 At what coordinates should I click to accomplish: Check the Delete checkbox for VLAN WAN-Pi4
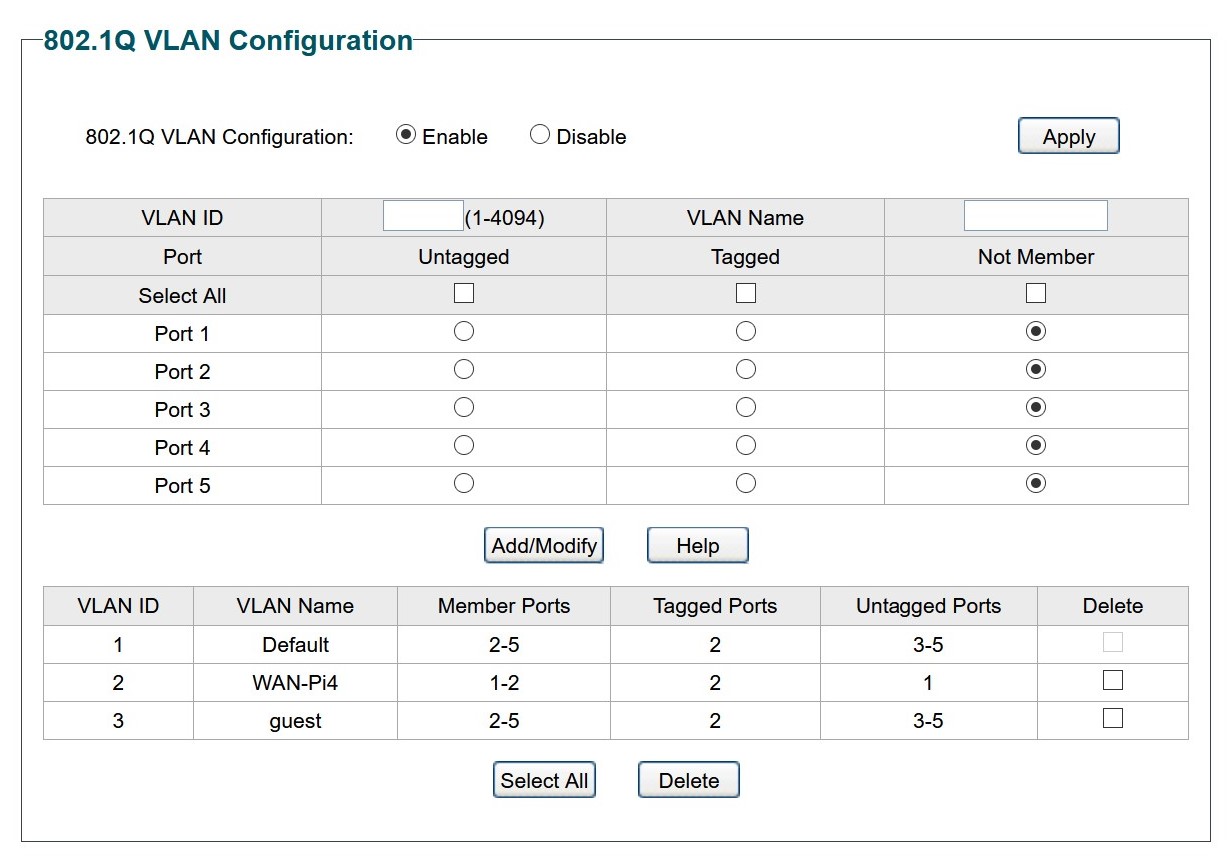pos(1112,679)
